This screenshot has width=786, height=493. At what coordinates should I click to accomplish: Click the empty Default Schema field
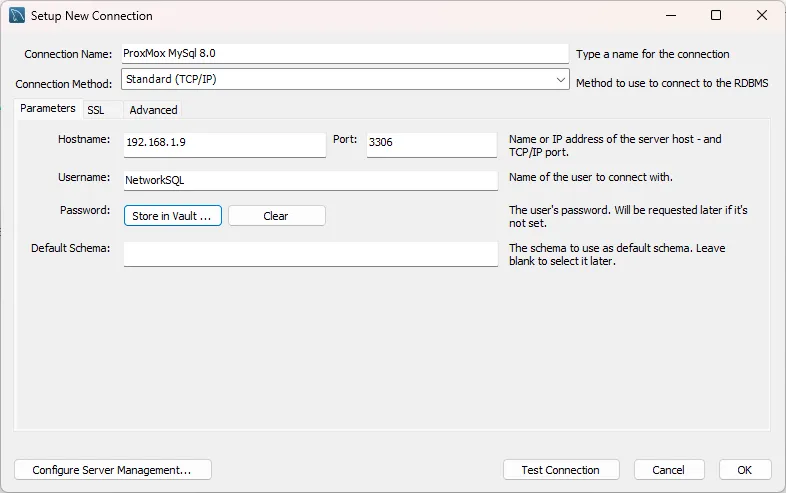pyautogui.click(x=311, y=254)
